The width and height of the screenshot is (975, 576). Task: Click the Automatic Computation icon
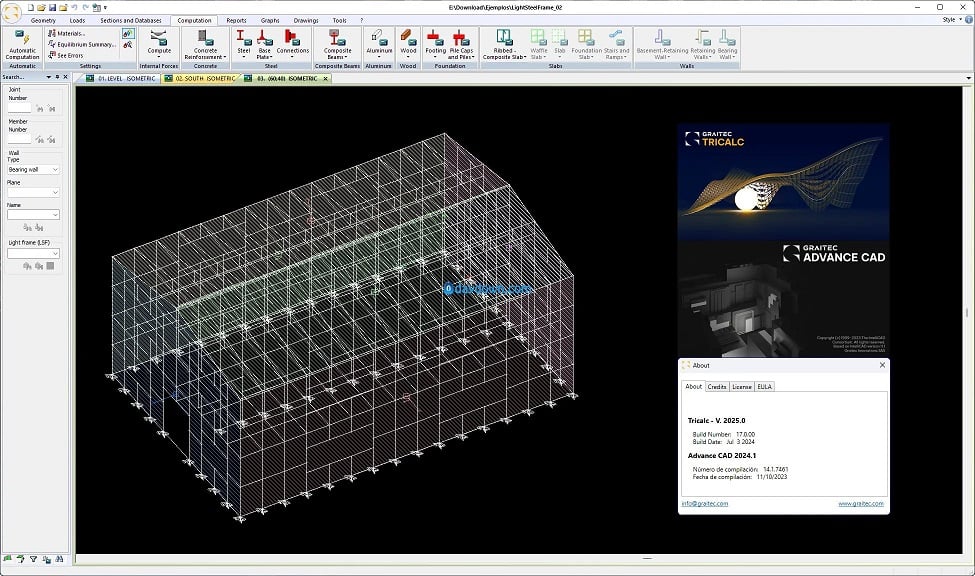coord(22,37)
